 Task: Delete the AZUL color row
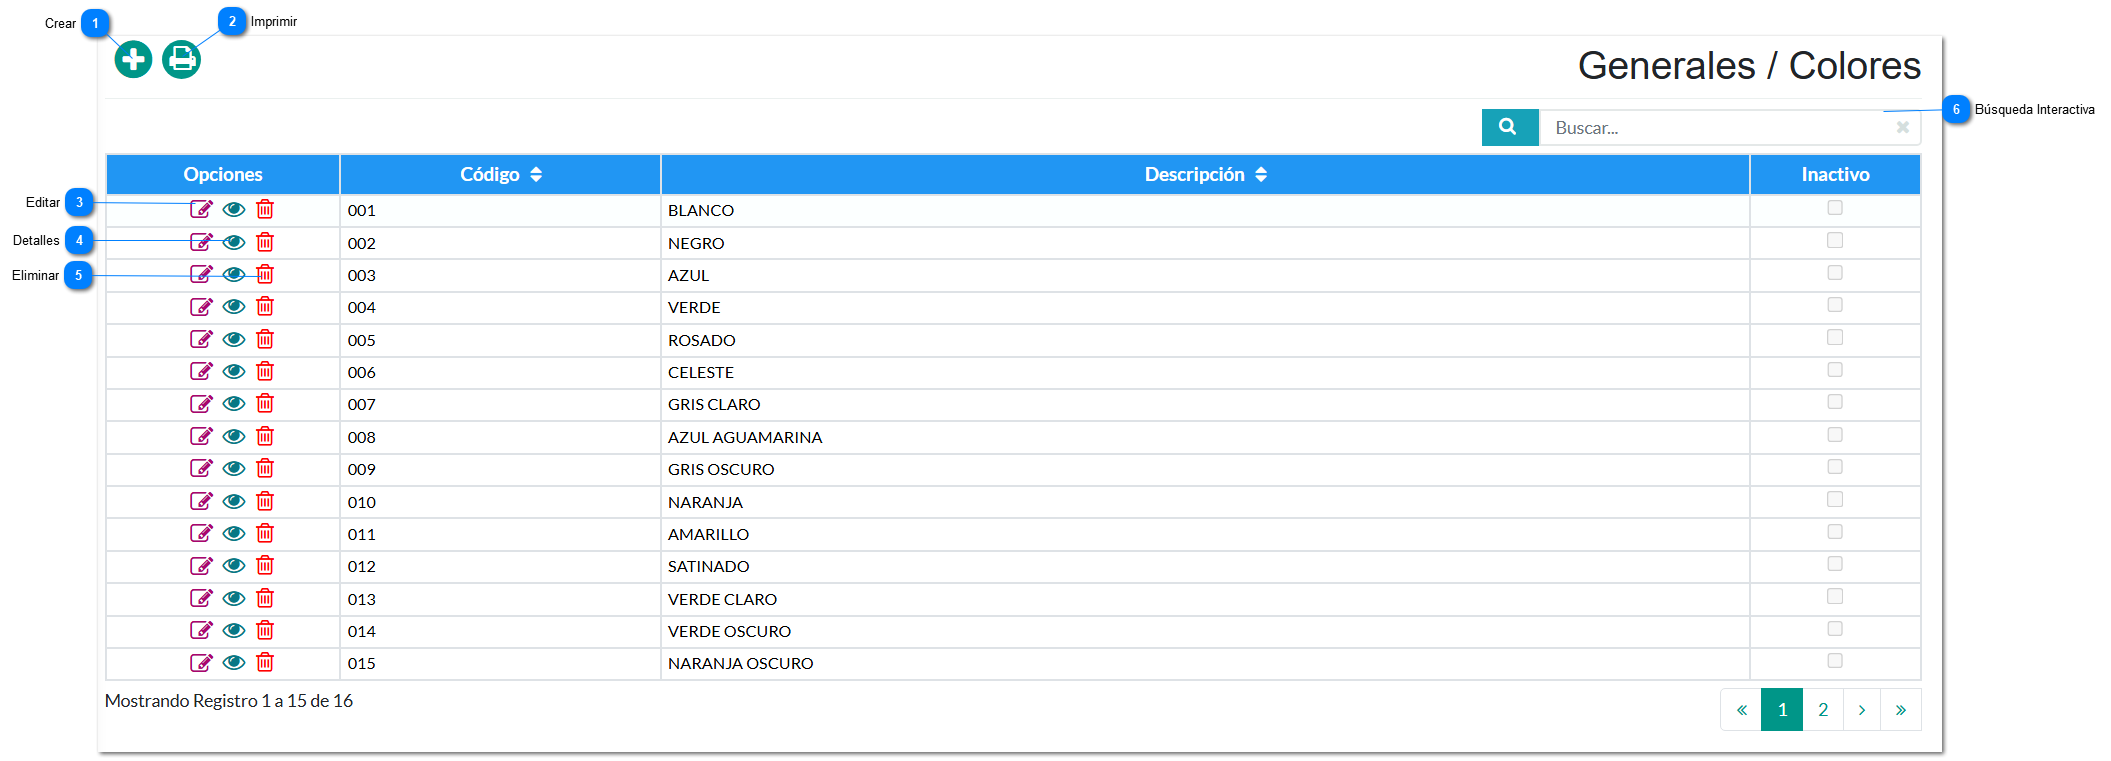tap(265, 274)
